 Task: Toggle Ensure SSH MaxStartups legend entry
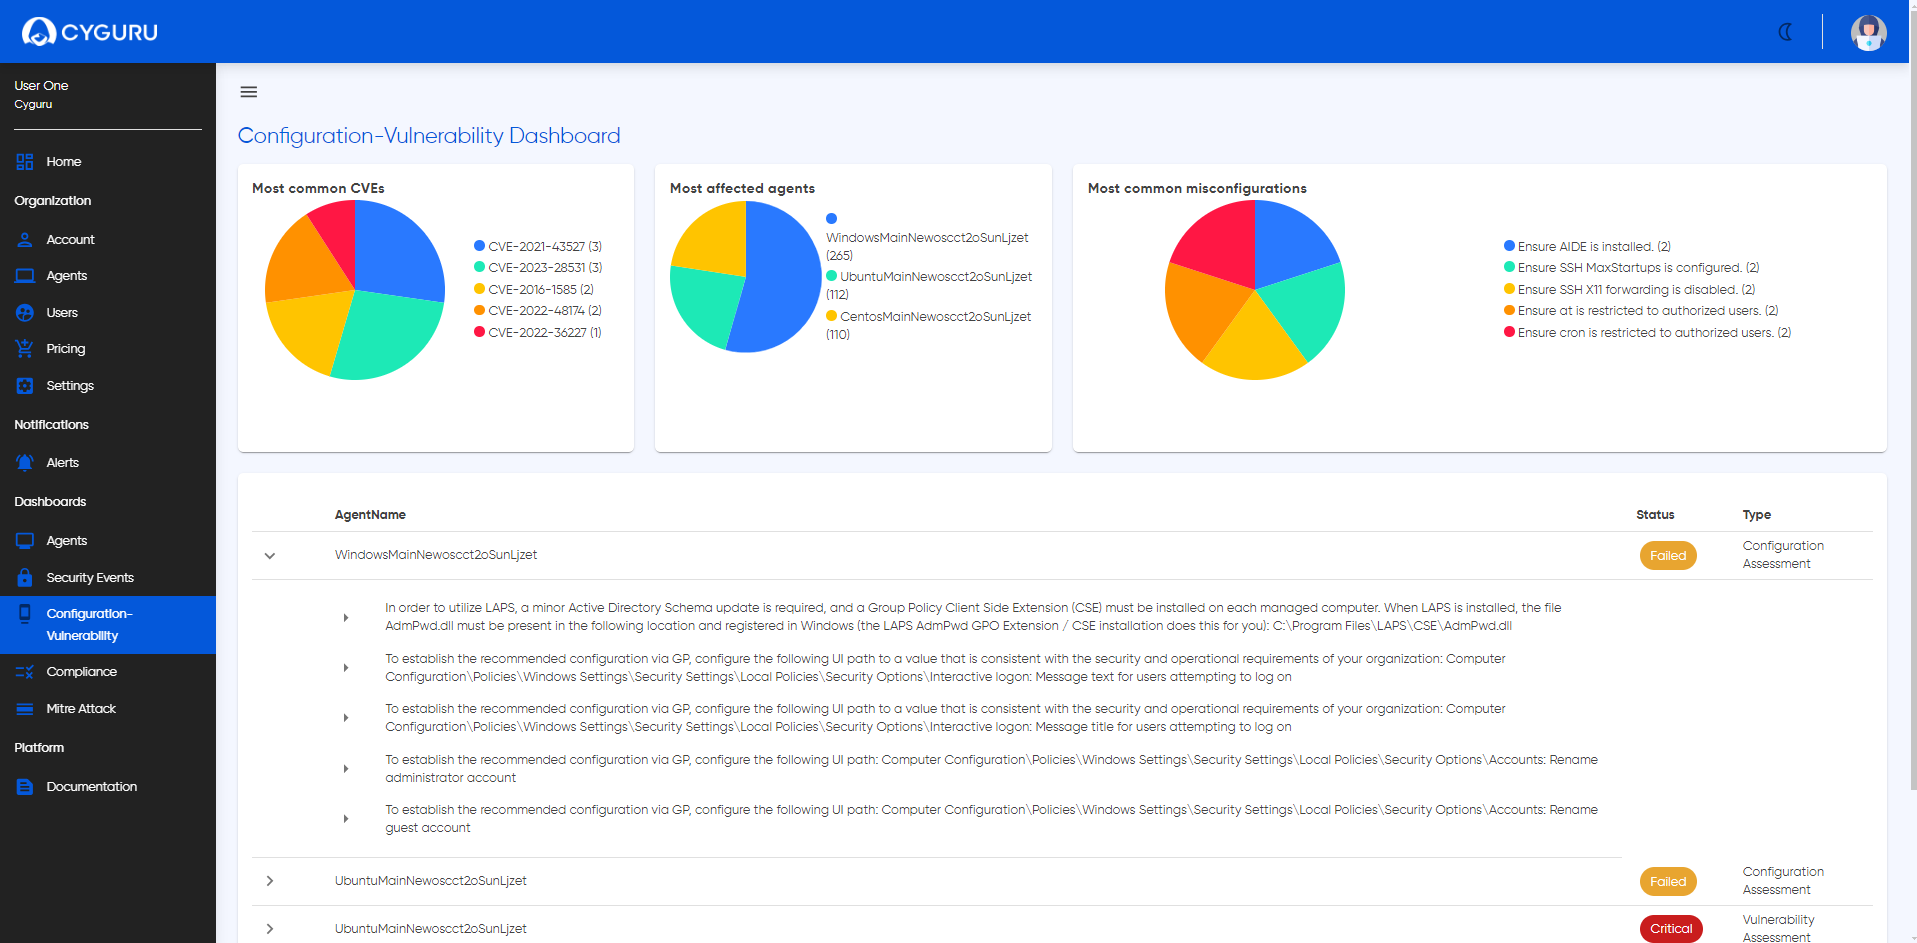[1632, 268]
